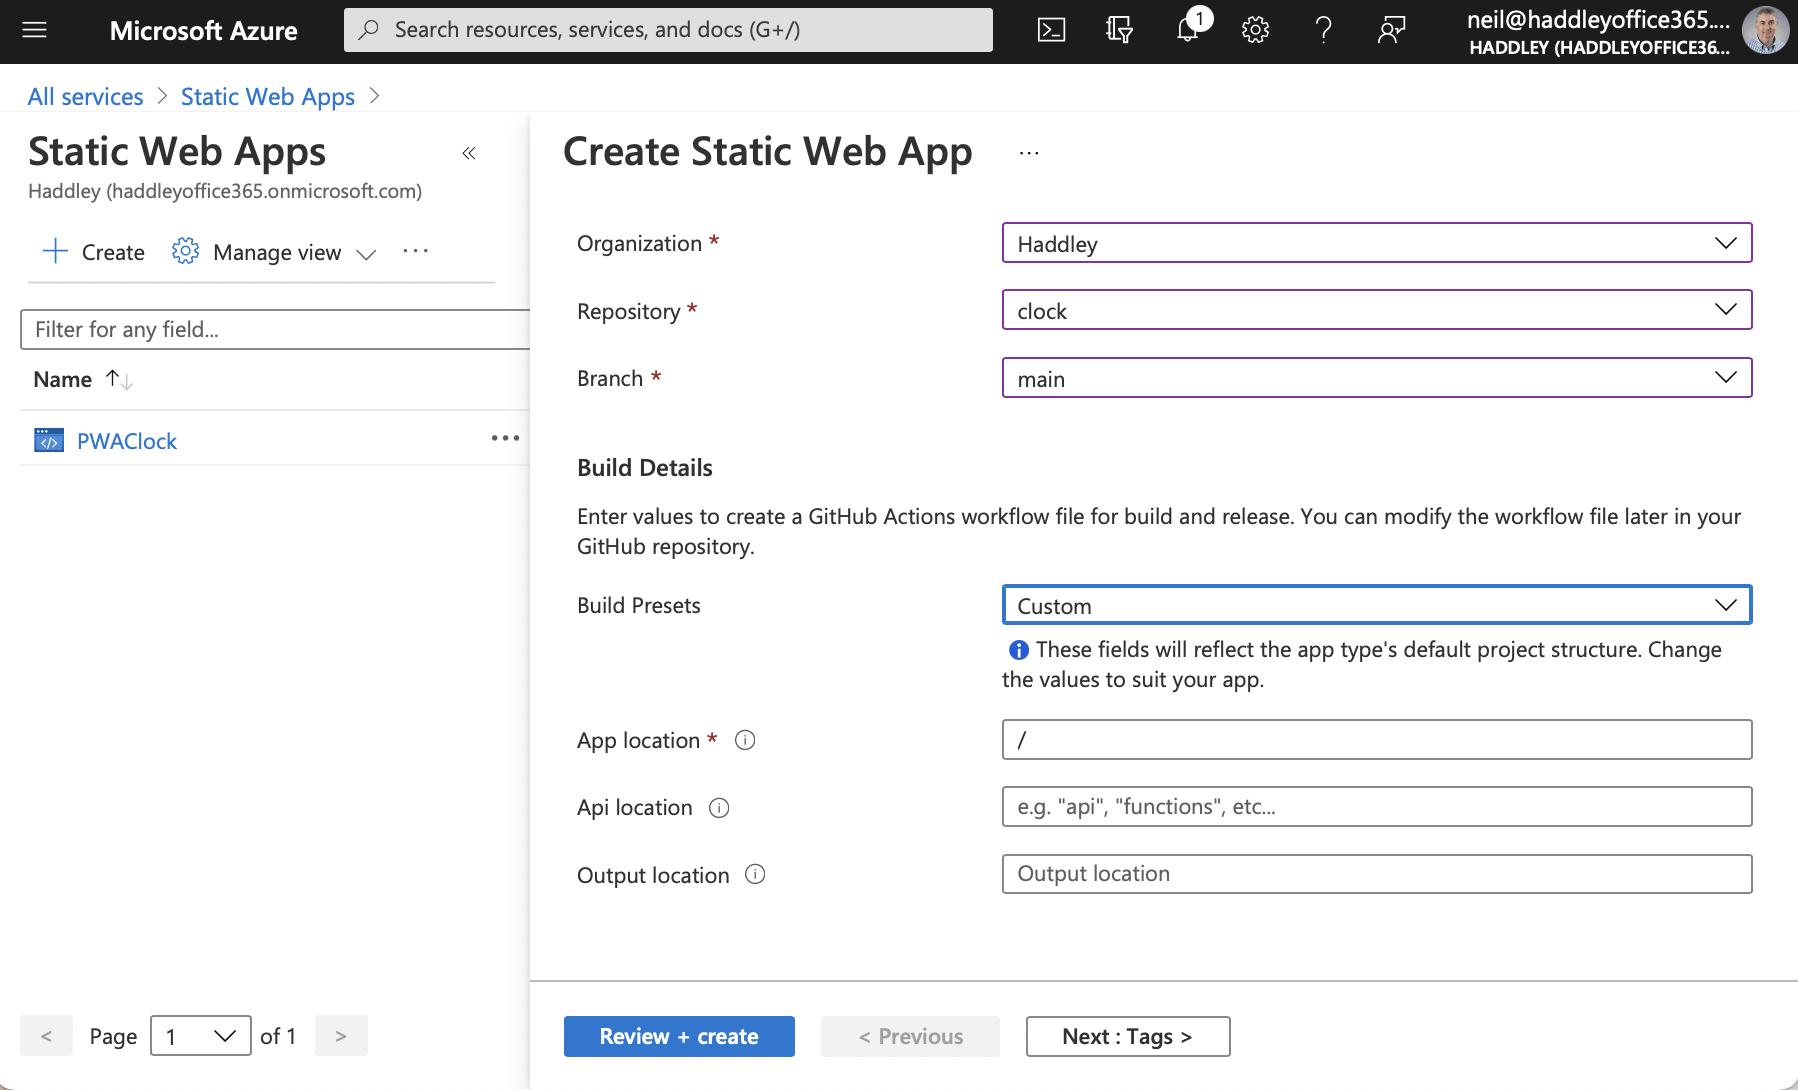
Task: Show info tooltip for App location
Action: pyautogui.click(x=745, y=740)
